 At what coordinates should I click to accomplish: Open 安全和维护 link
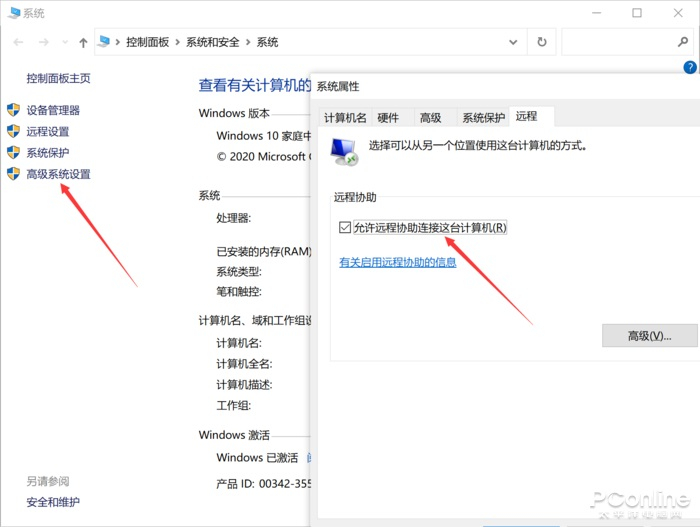[x=53, y=502]
